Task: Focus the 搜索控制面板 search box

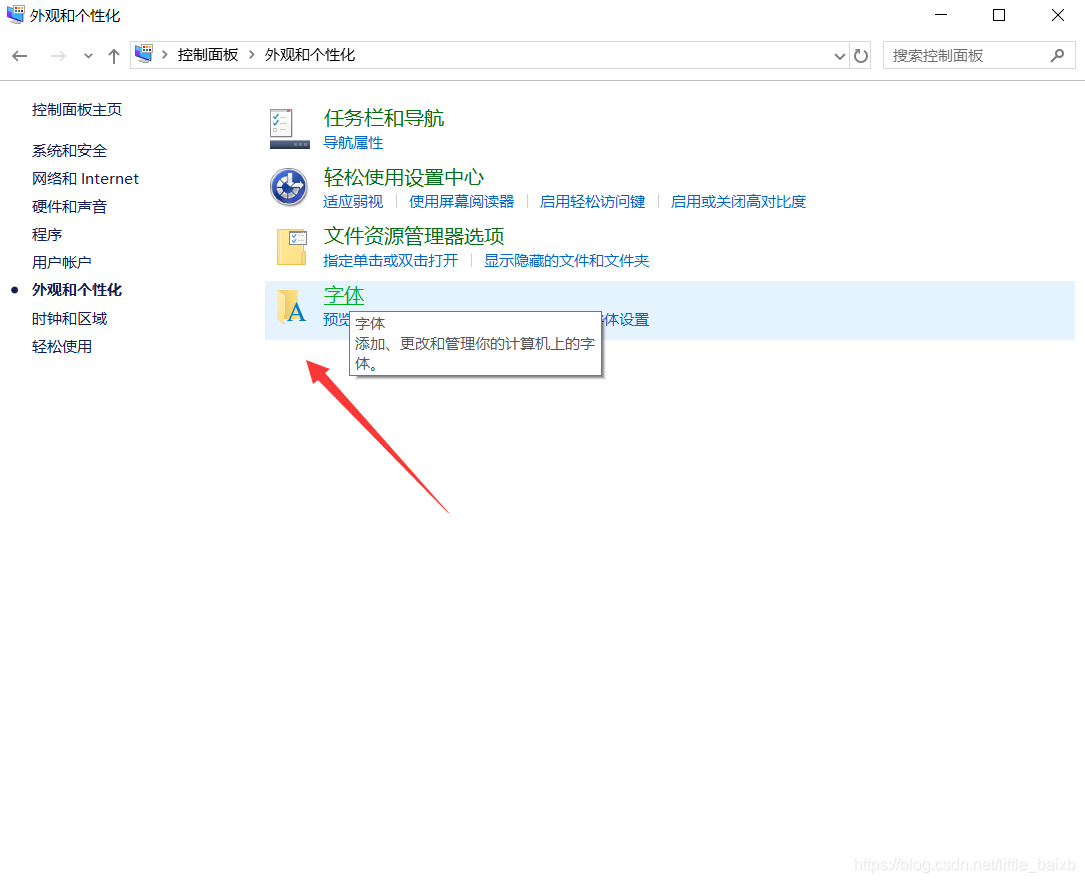Action: 978,55
